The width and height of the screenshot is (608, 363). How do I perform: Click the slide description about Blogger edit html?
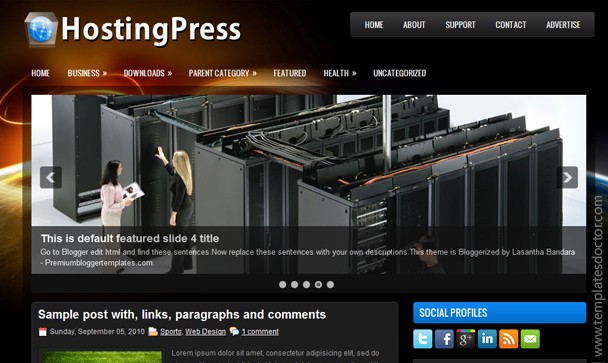click(307, 257)
